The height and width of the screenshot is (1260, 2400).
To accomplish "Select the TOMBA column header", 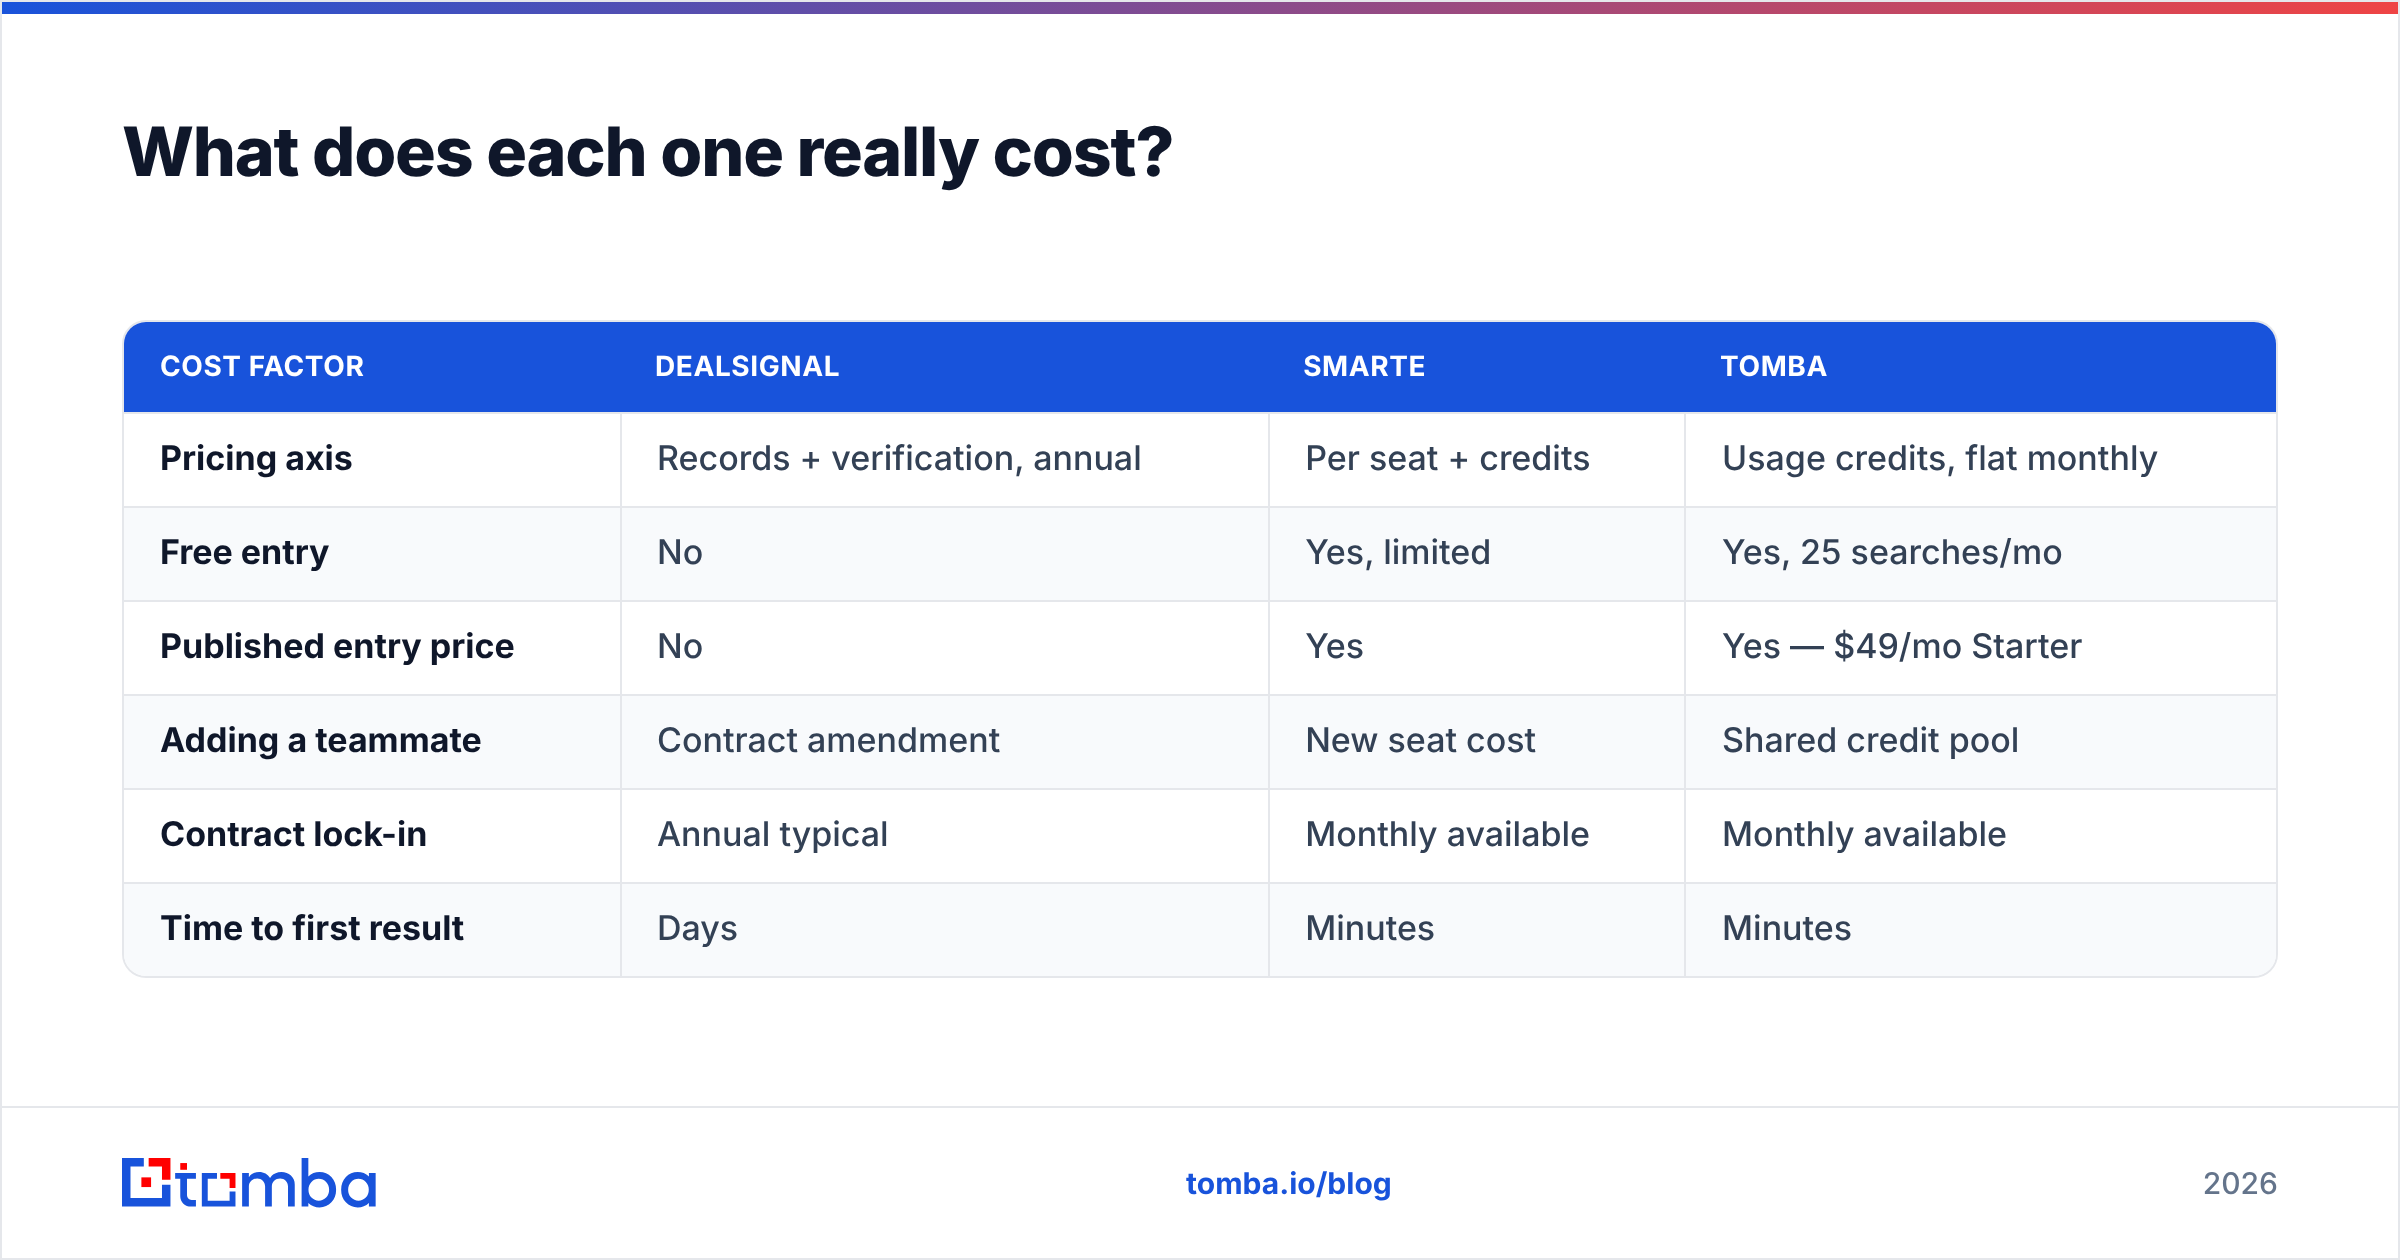I will [1773, 367].
